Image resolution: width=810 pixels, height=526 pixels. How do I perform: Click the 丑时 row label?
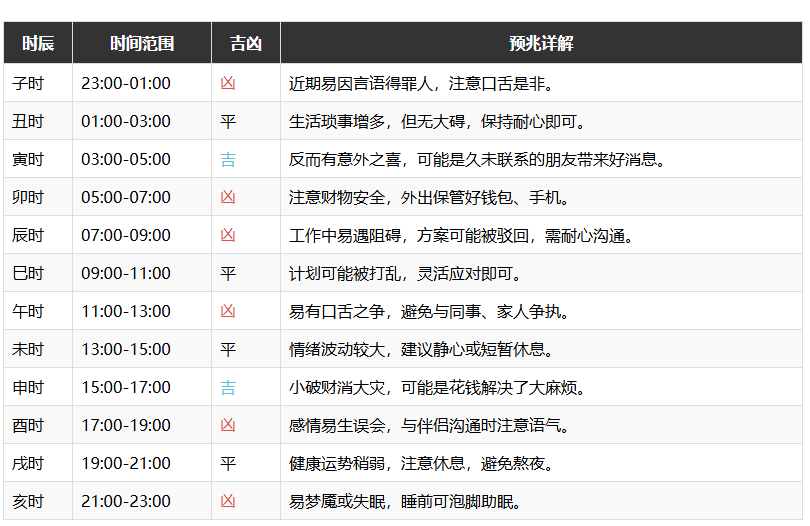(28, 121)
